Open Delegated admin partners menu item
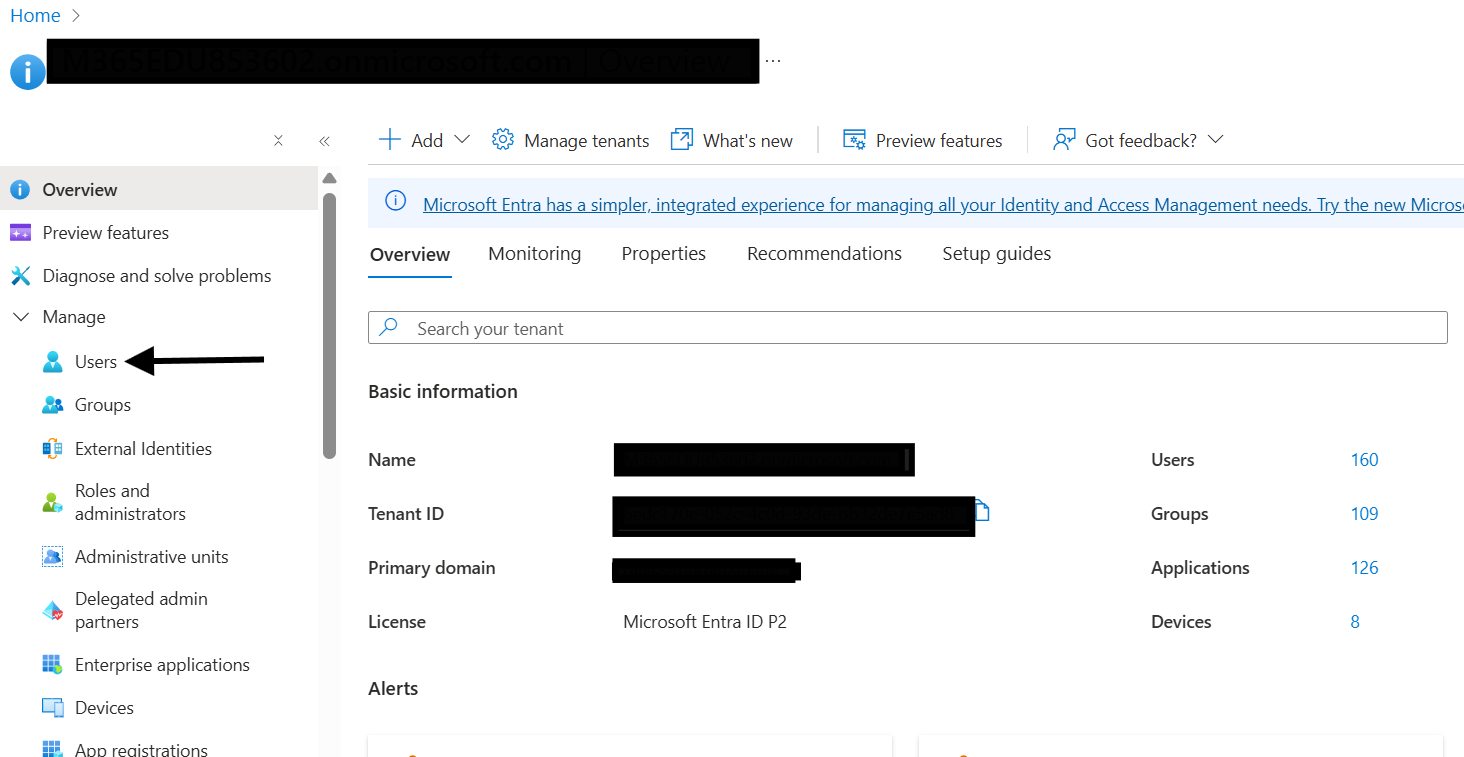This screenshot has width=1464, height=757. [x=141, y=610]
